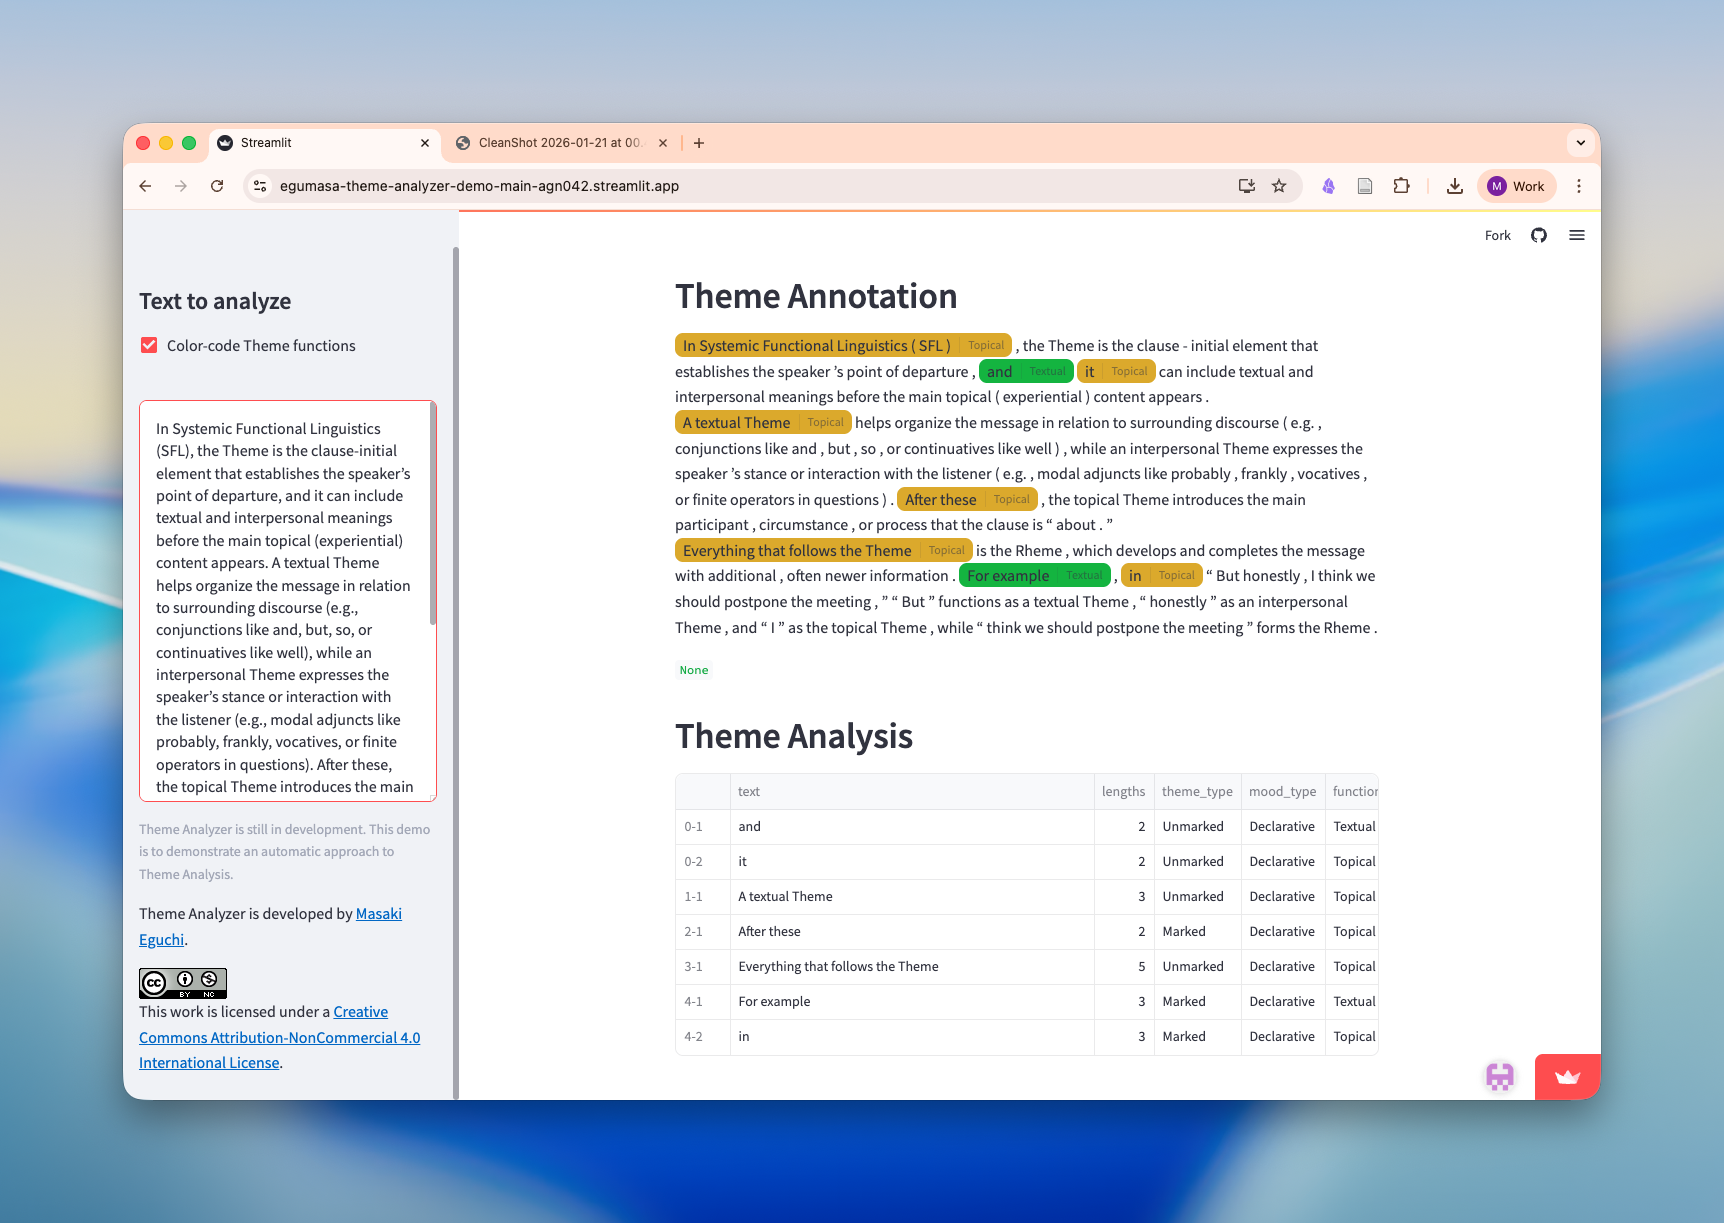Reload the page
1724x1223 pixels.
tap(217, 186)
